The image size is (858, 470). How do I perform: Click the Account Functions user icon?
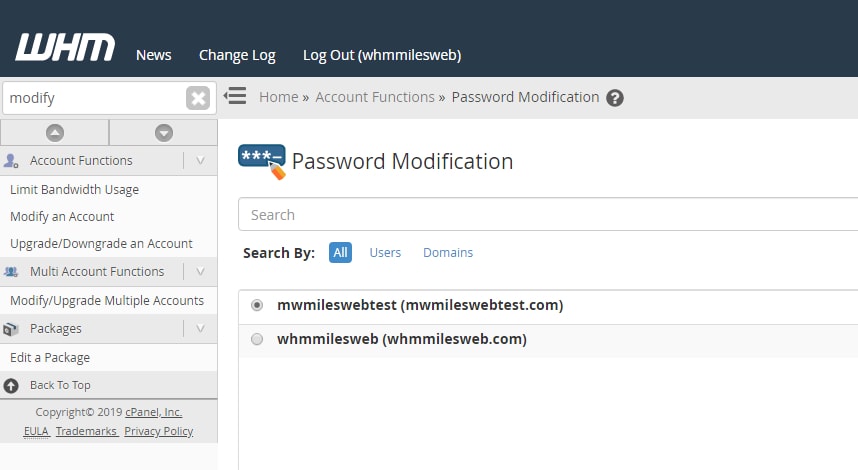11,161
